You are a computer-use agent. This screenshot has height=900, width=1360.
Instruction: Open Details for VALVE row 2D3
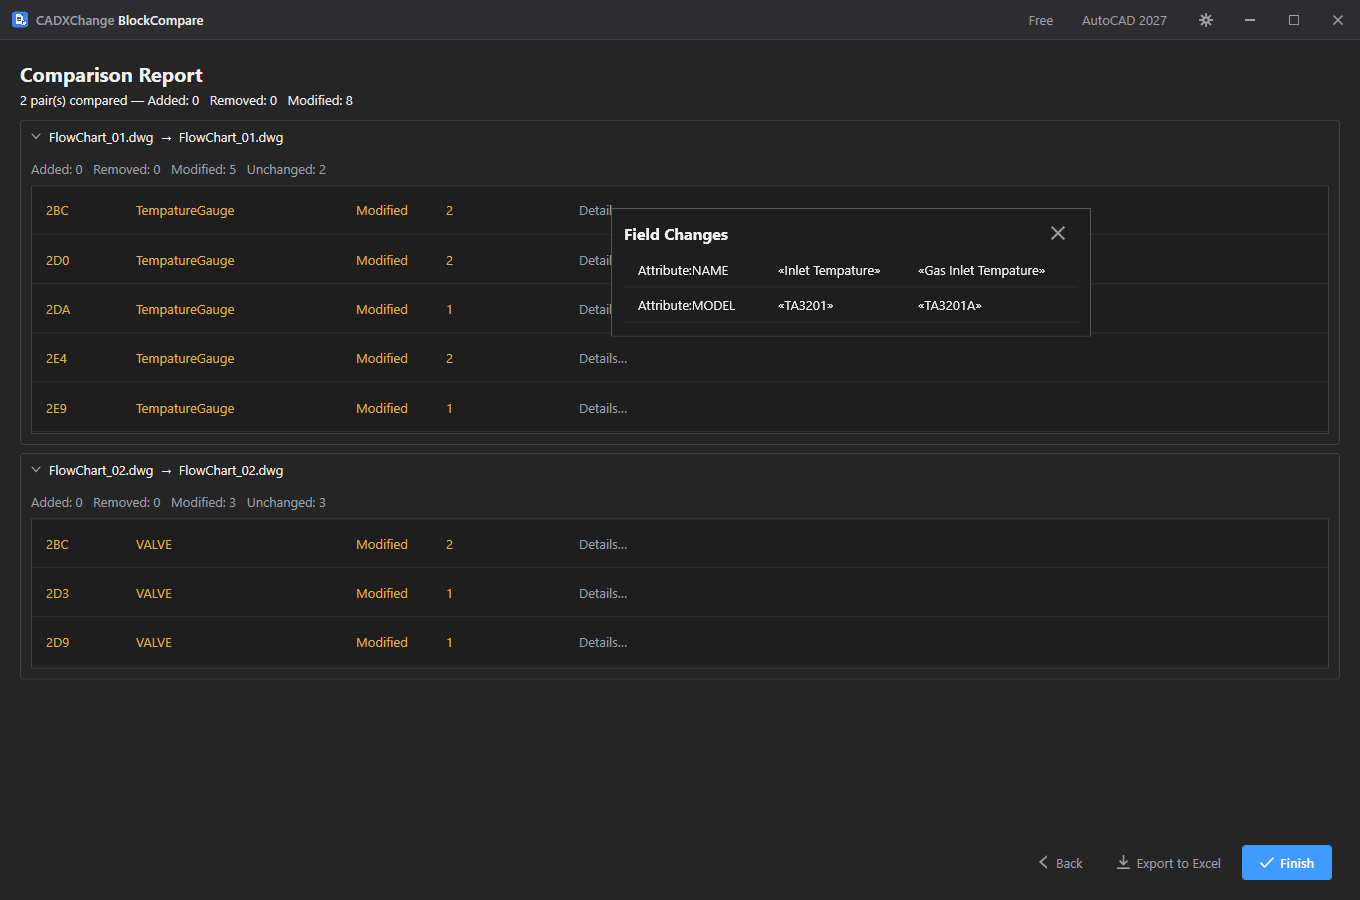(603, 593)
